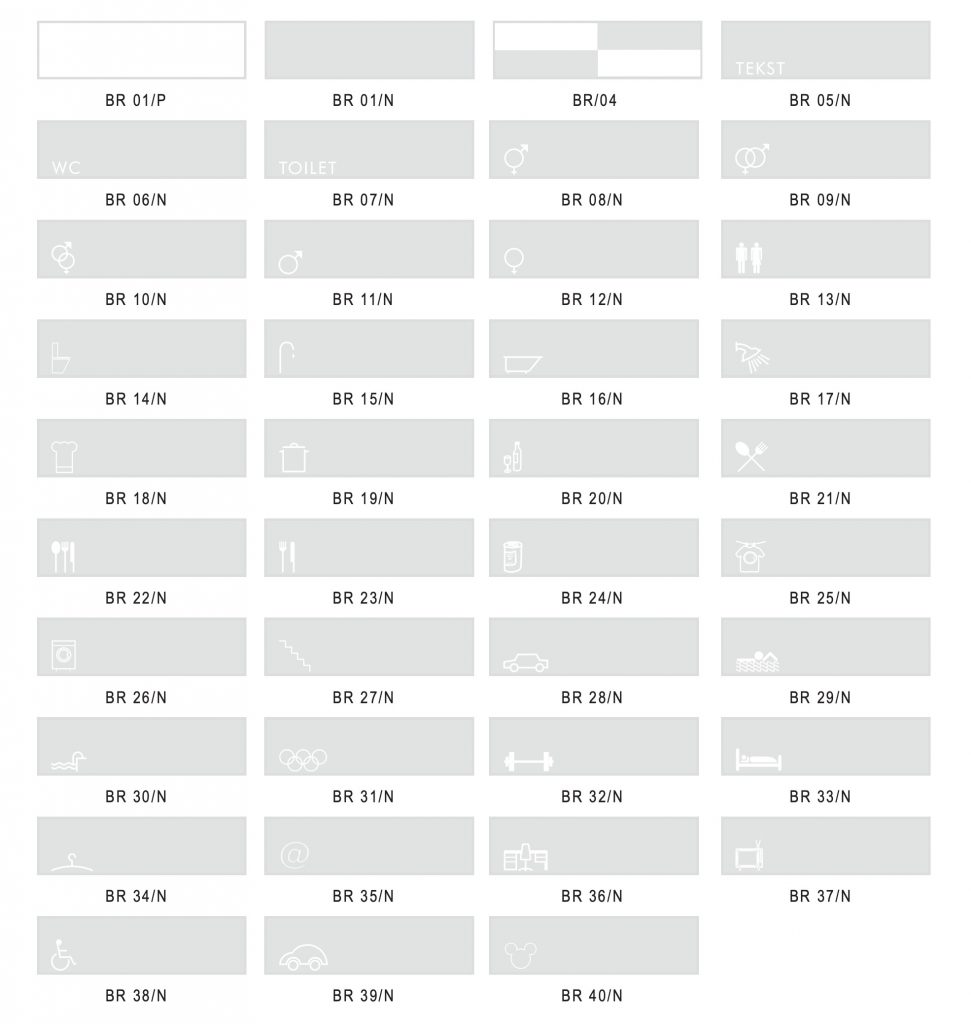Select the Mickey Mouse head icon
Viewport: 973px width, 1024px height.
coord(521,955)
